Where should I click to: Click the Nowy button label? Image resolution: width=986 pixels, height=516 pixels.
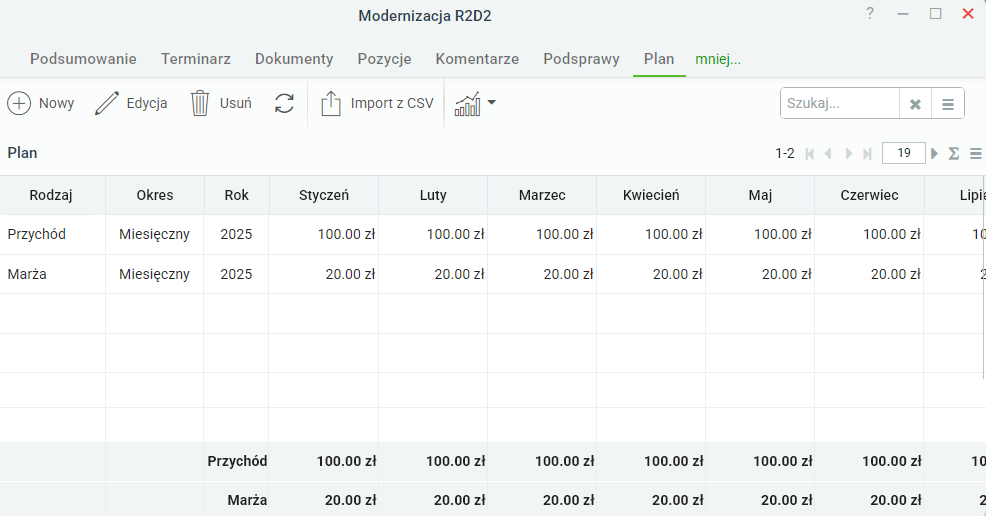click(57, 103)
